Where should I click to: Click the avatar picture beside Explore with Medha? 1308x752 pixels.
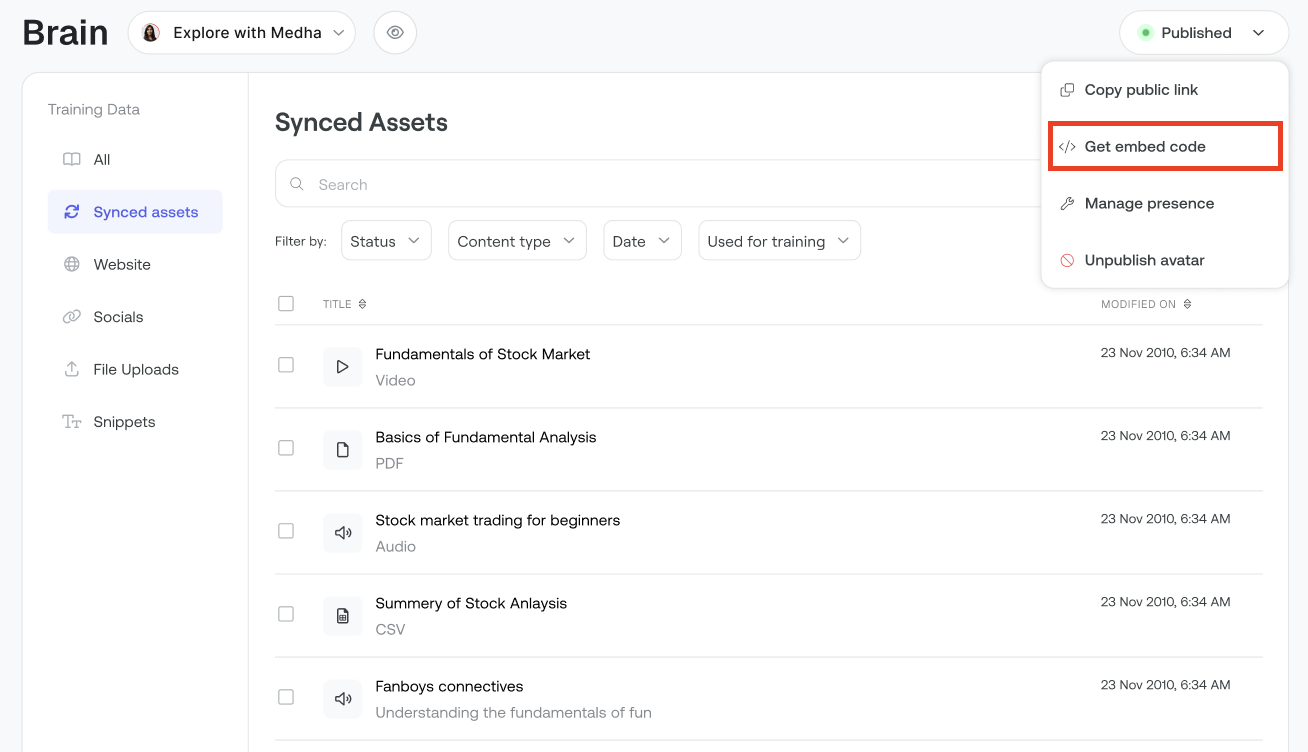pyautogui.click(x=151, y=33)
